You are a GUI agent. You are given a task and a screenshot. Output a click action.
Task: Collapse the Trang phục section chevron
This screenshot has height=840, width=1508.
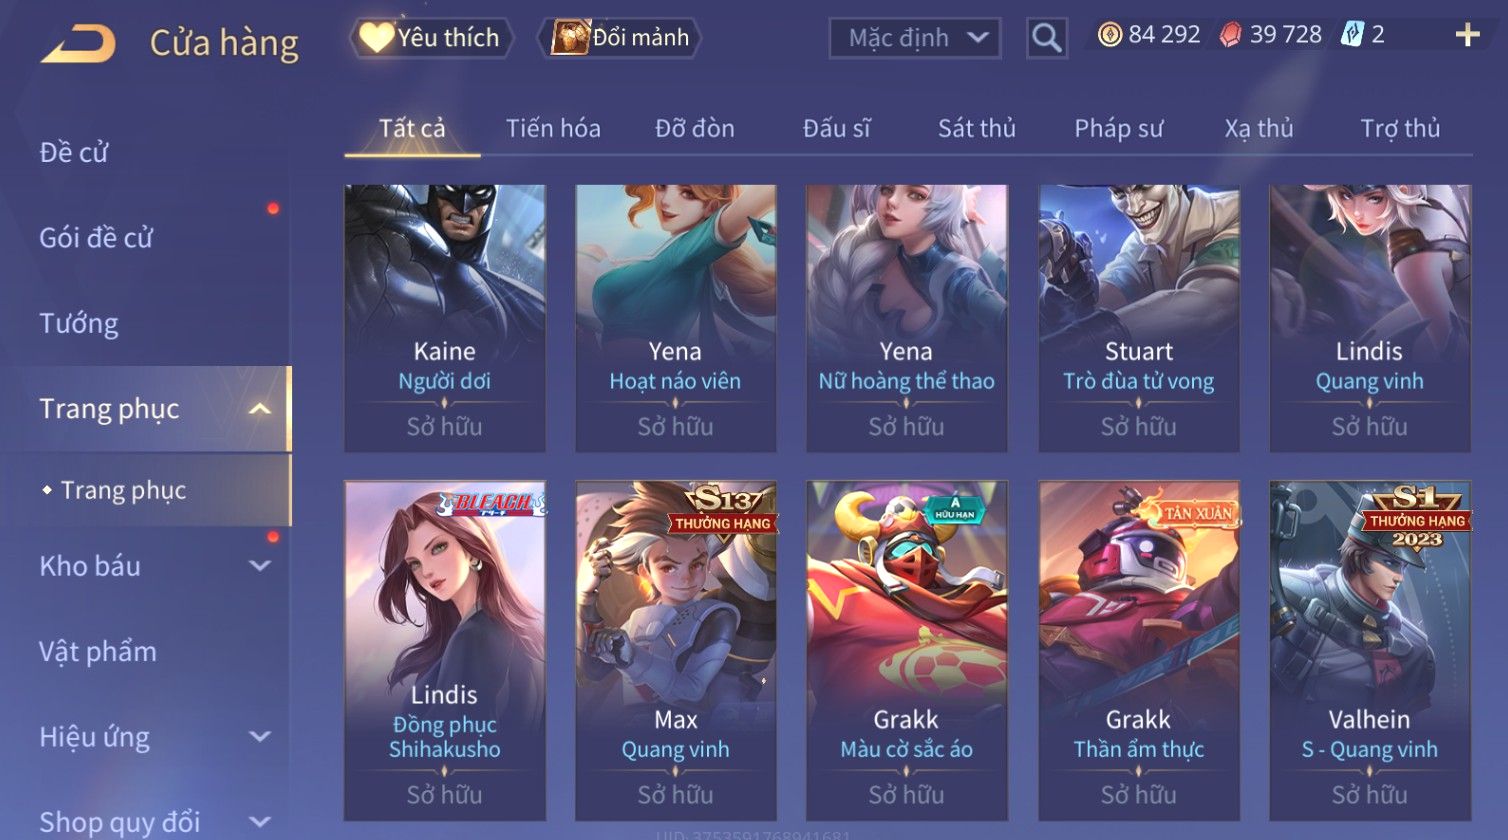[260, 409]
